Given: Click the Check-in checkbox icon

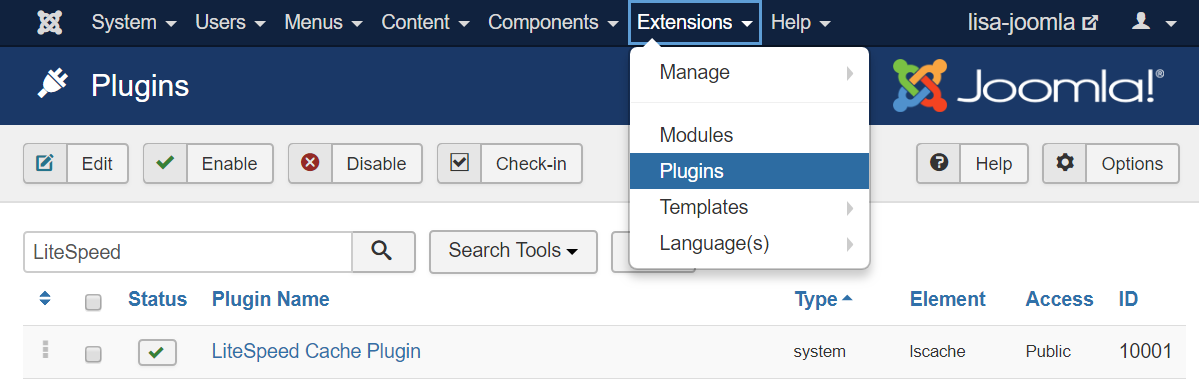Looking at the screenshot, I should point(459,163).
